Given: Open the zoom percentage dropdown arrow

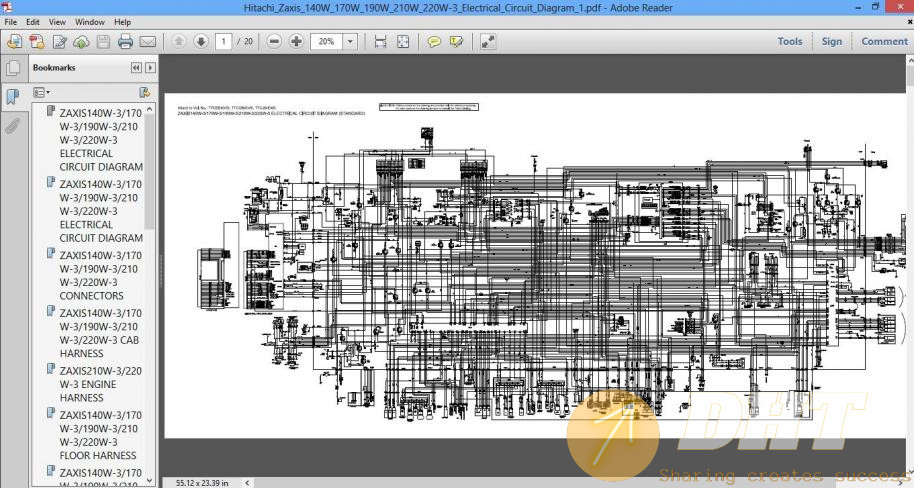Looking at the screenshot, I should [350, 41].
